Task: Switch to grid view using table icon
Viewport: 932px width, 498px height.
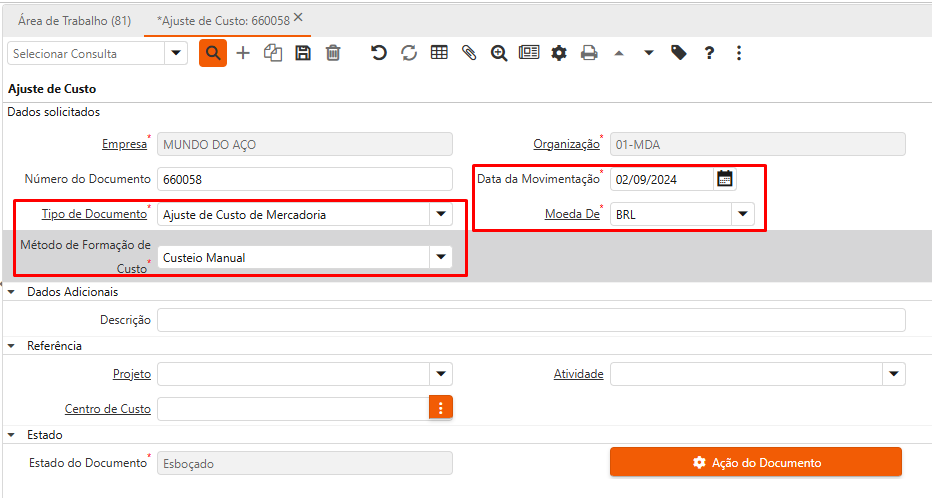Action: pos(439,53)
